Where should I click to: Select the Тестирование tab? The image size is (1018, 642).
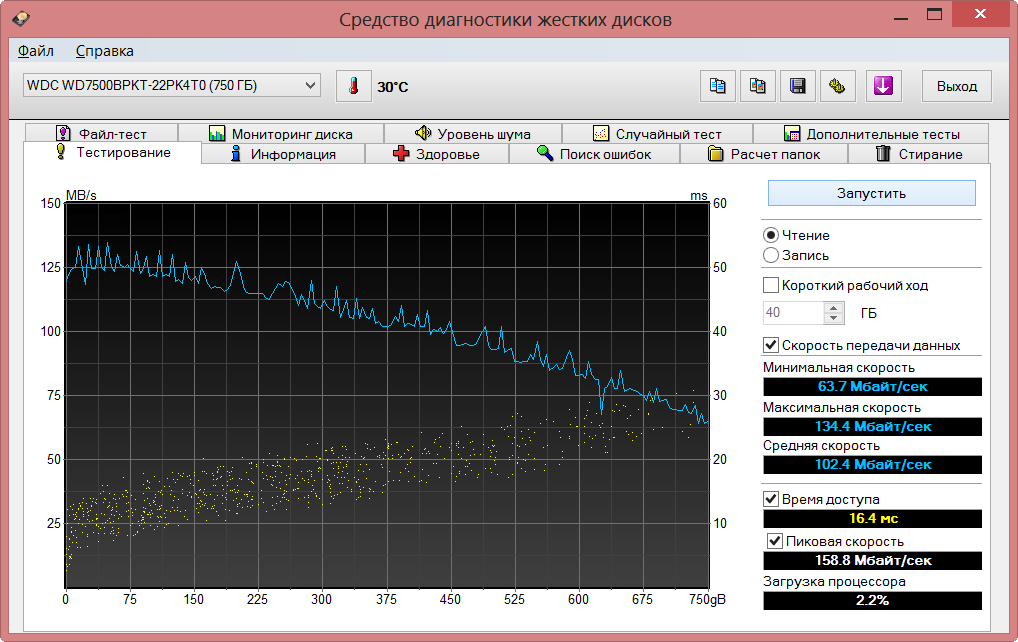113,153
